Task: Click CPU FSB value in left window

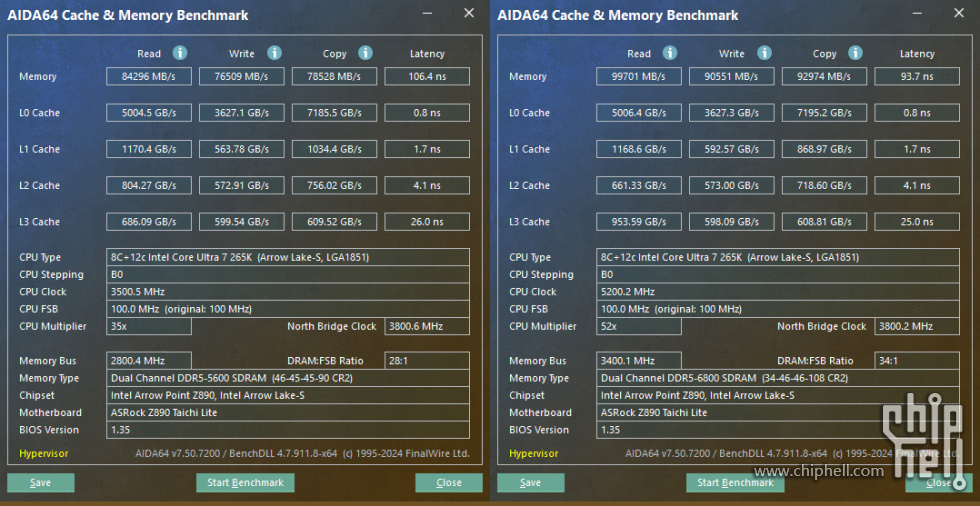Action: coord(288,309)
